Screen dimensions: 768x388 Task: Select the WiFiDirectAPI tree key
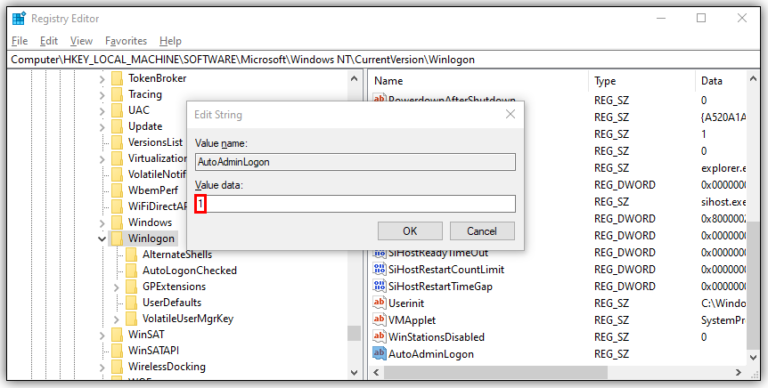point(158,206)
